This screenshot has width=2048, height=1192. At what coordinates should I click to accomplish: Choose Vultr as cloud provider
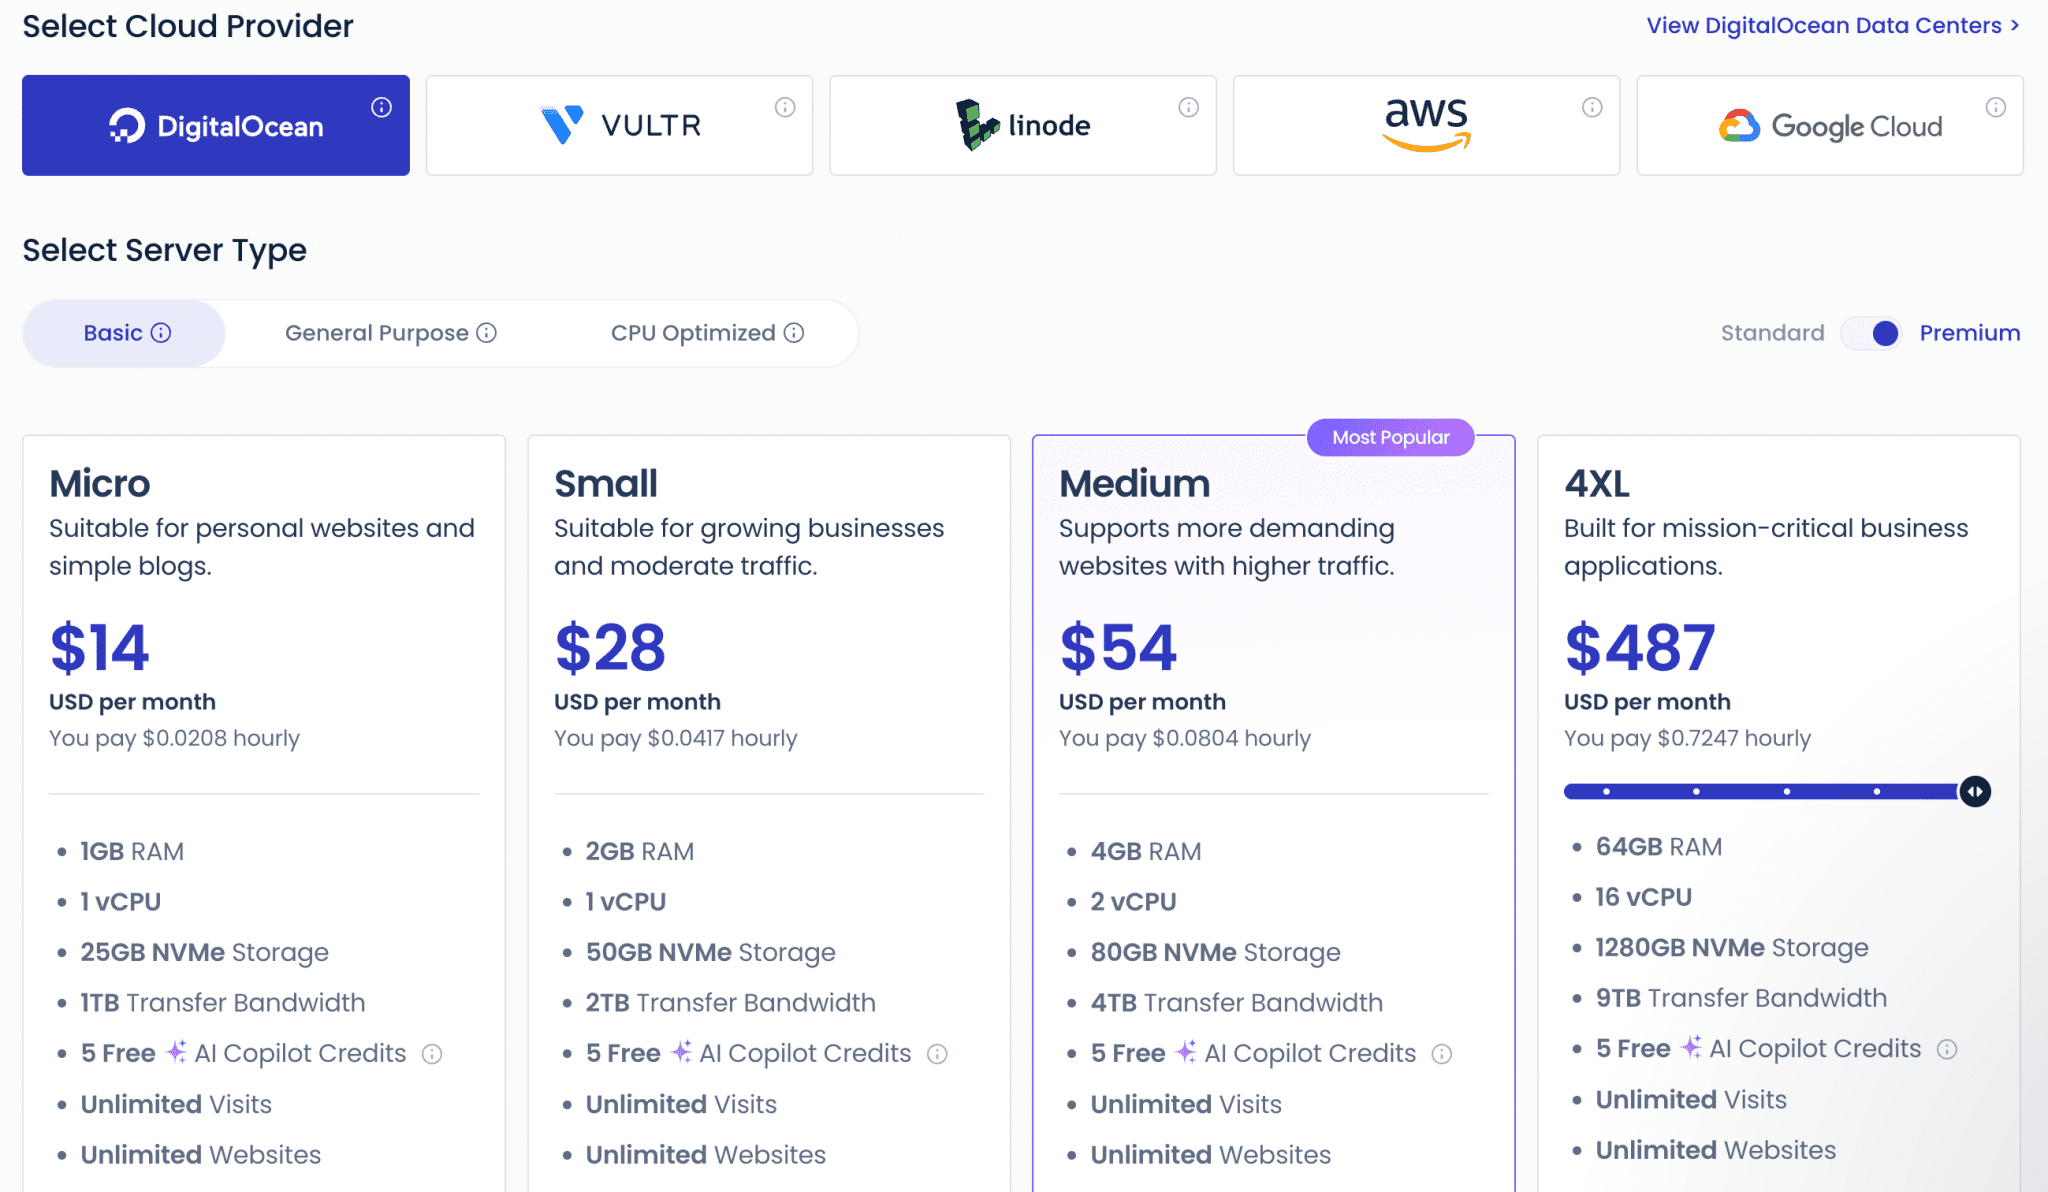(x=619, y=126)
